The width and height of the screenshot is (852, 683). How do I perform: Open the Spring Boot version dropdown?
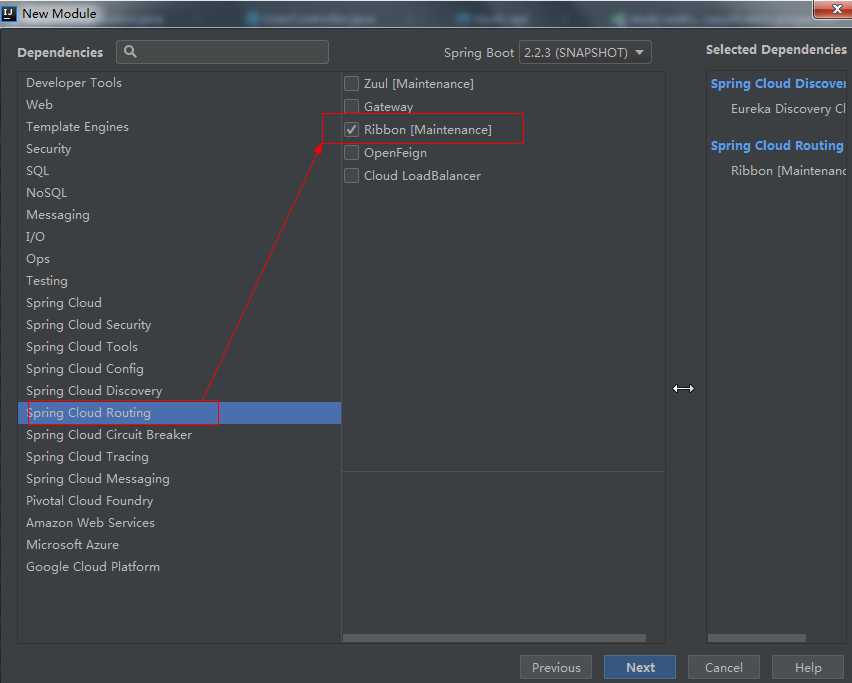585,53
